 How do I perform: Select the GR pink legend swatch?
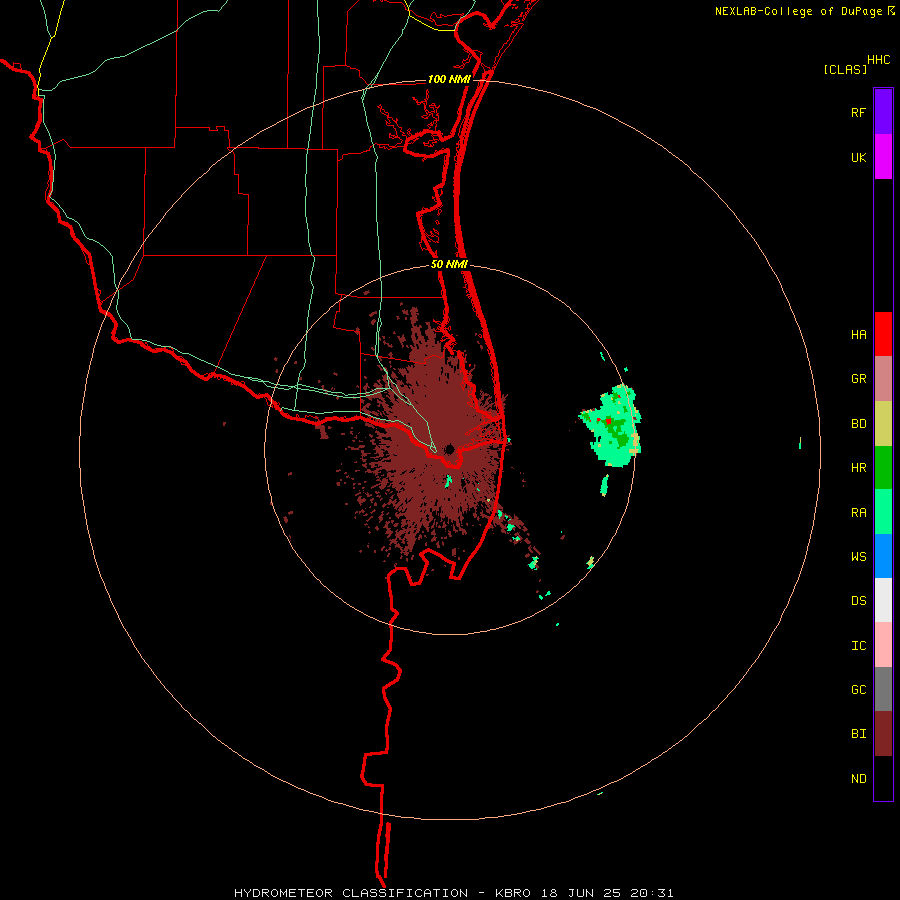(x=883, y=379)
